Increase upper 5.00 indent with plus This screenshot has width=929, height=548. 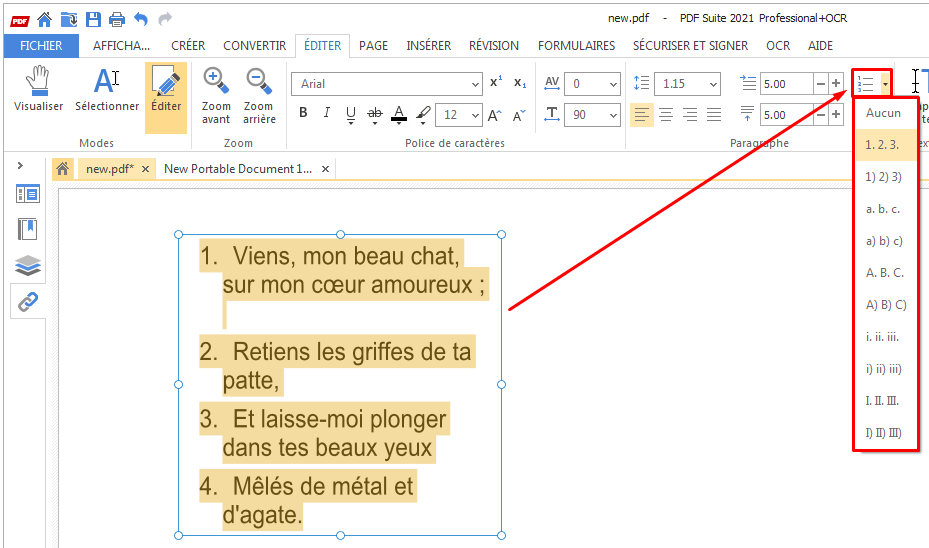836,84
